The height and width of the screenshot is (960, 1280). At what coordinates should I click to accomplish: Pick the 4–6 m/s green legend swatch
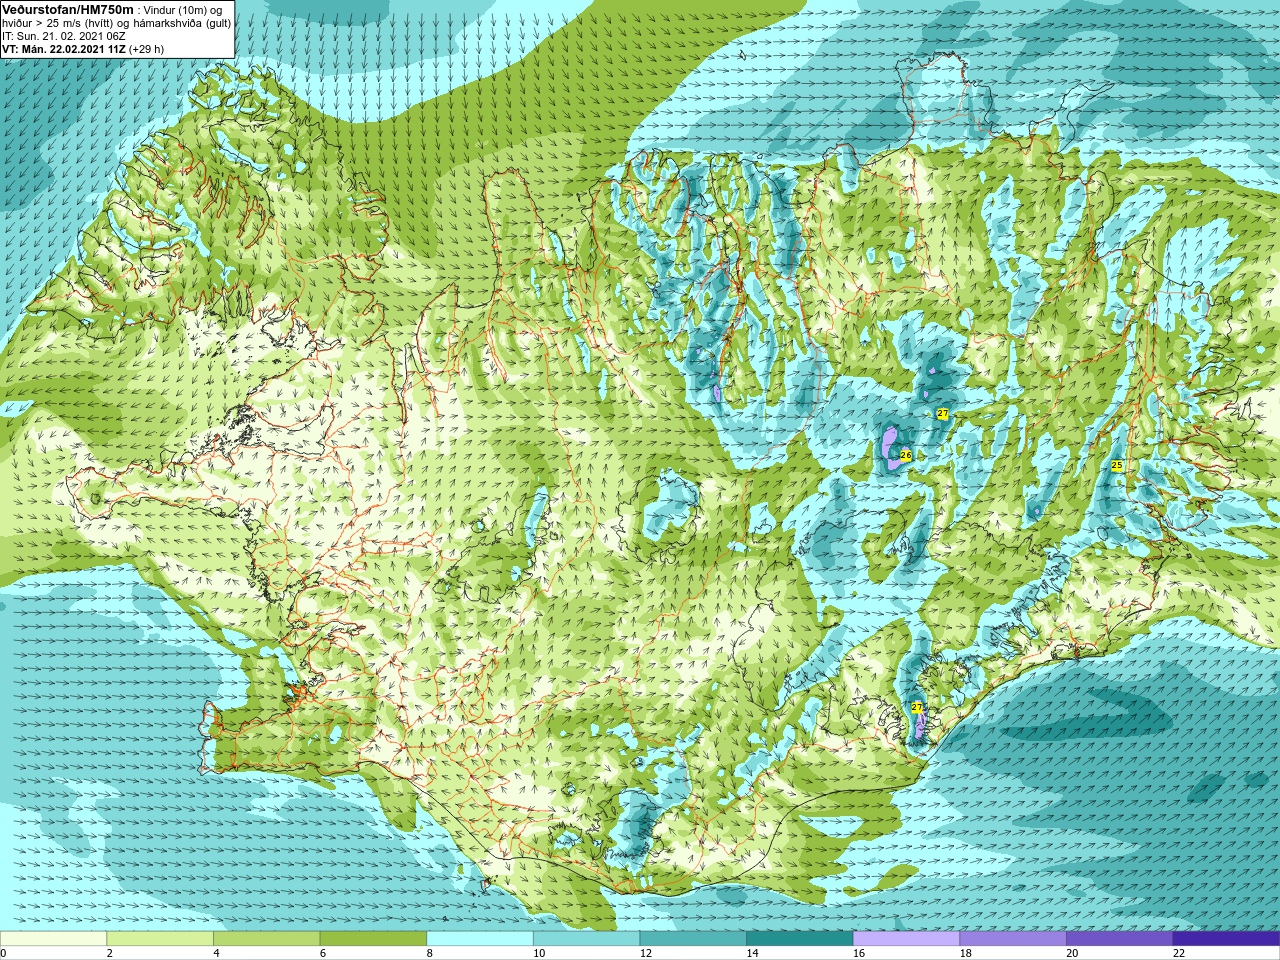coord(267,939)
